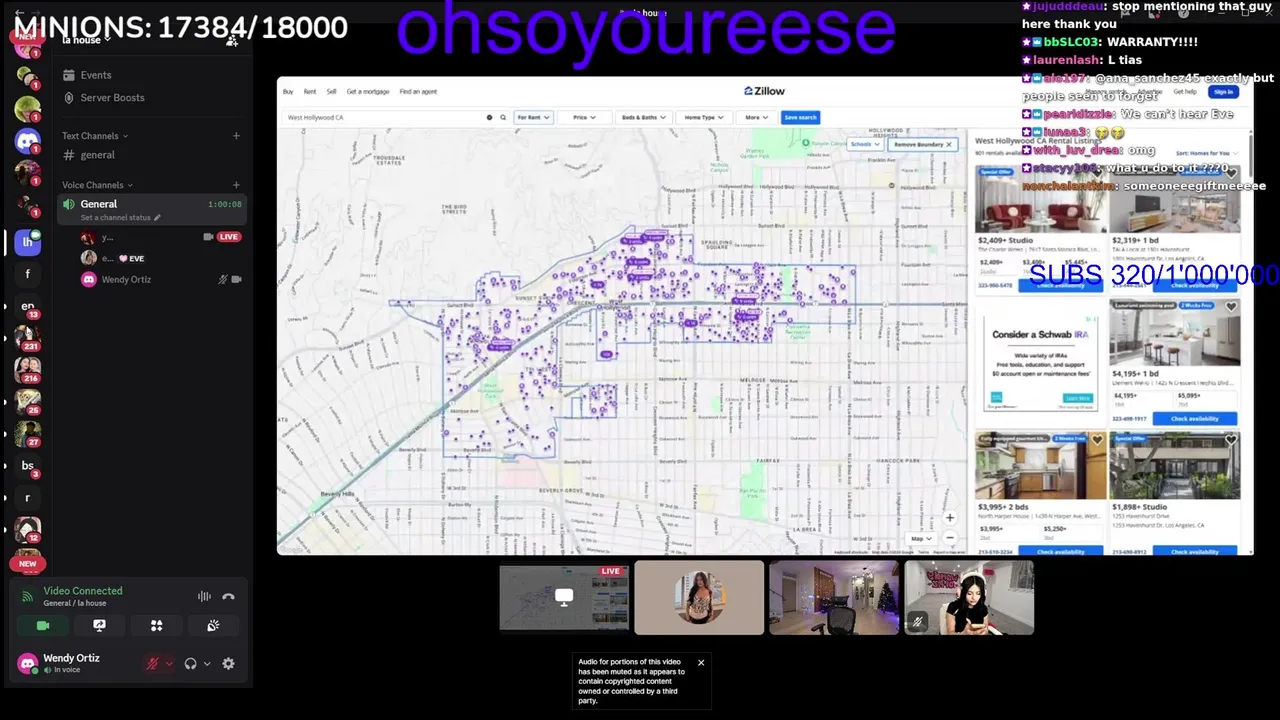Open activities launcher icon
The image size is (1280, 720).
(x=156, y=625)
